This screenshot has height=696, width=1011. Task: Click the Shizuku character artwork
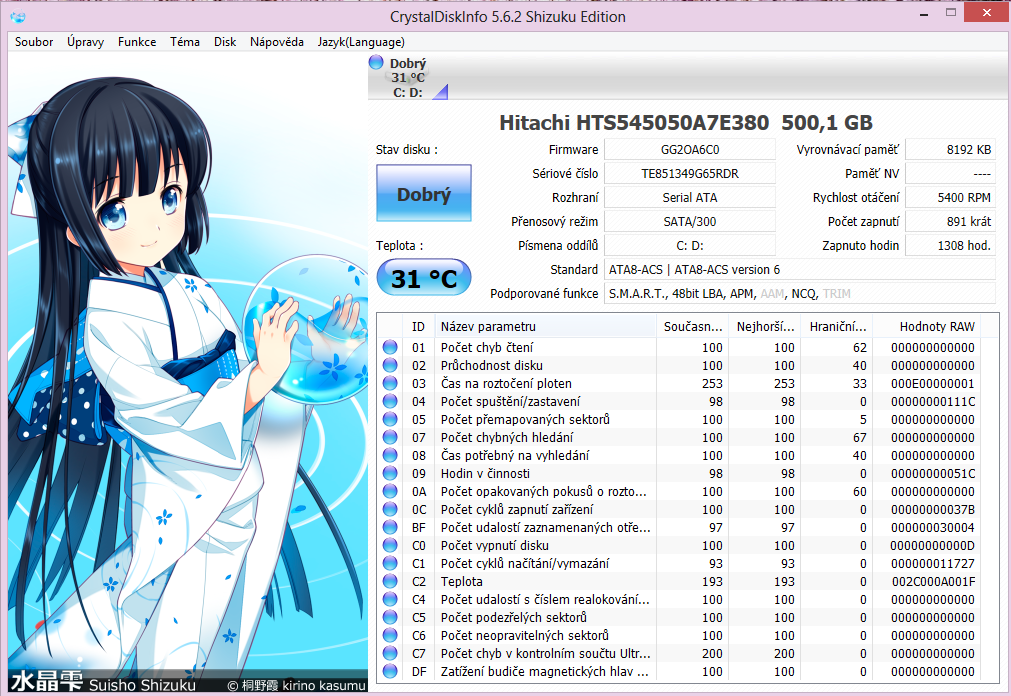pos(188,373)
